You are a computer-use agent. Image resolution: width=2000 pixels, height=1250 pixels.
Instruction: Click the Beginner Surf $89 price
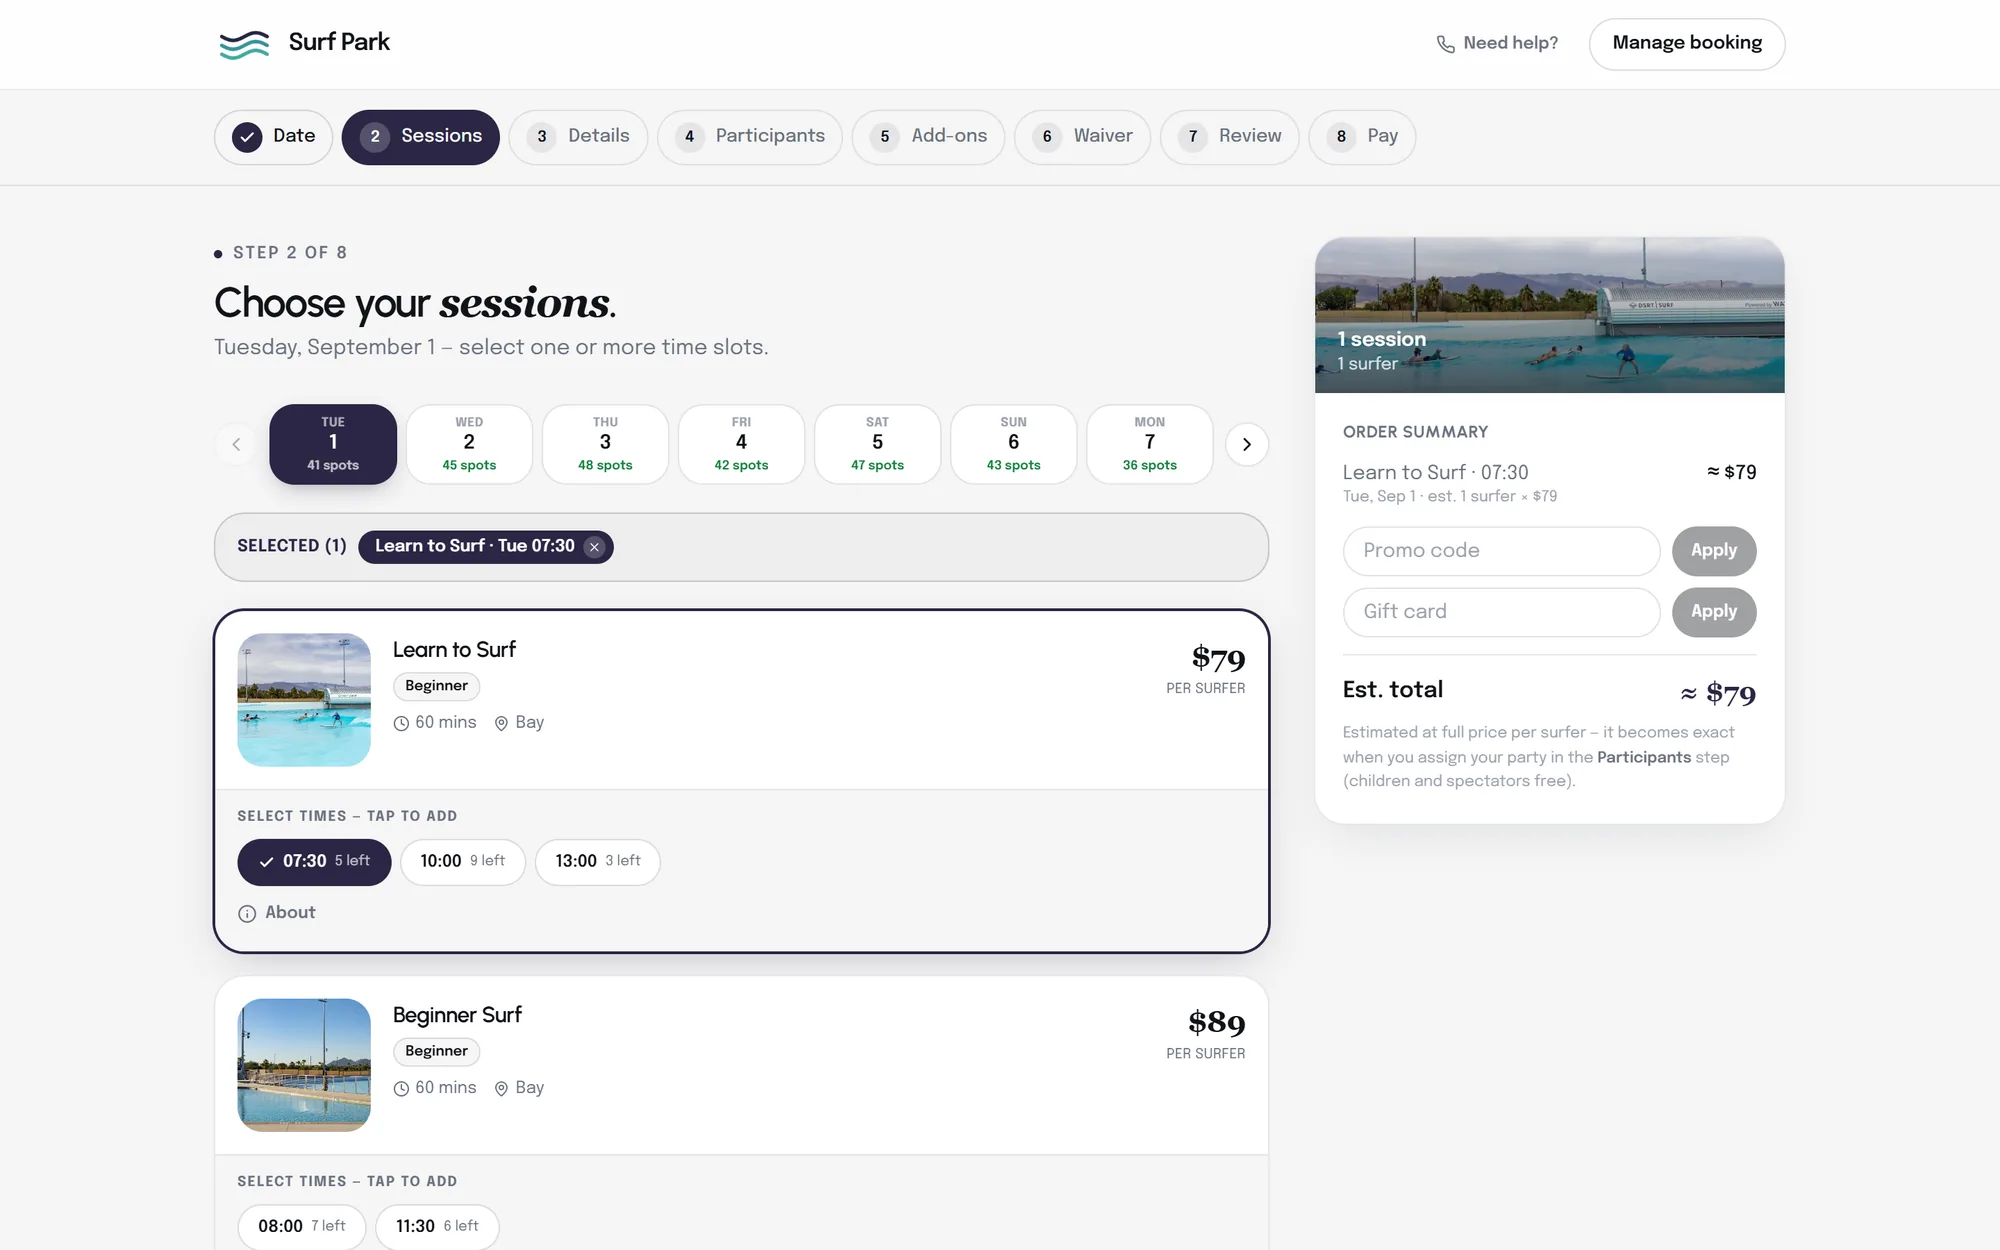coord(1216,1023)
